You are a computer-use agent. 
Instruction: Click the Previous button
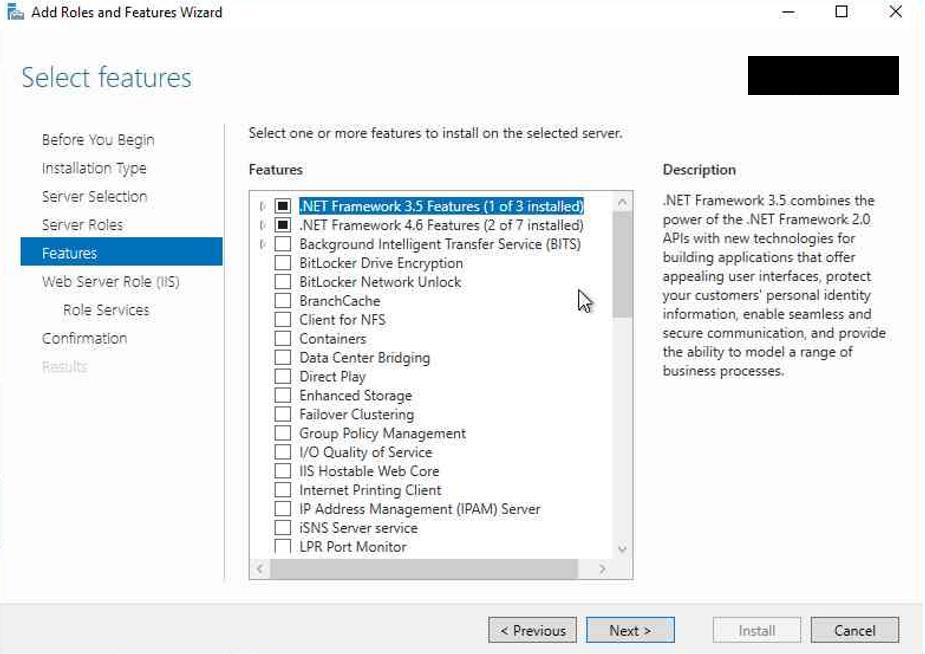[x=532, y=630]
